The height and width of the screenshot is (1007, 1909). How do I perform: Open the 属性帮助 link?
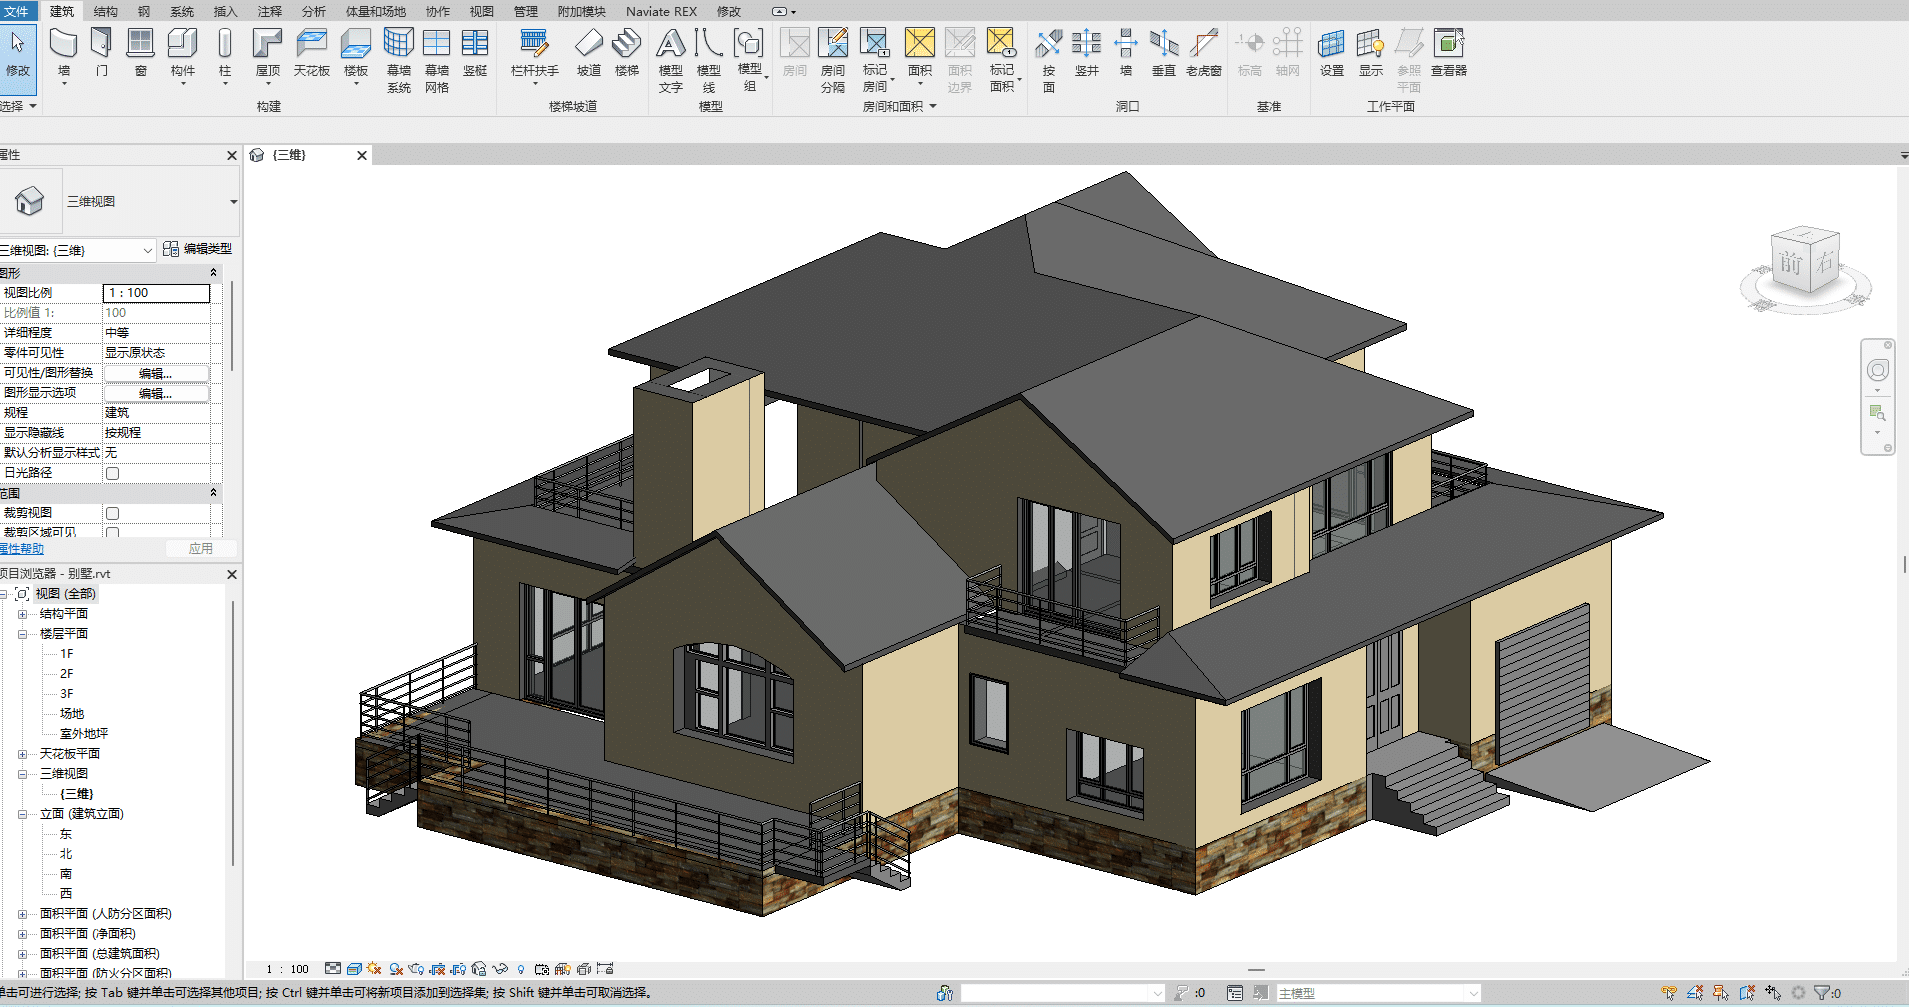(22, 549)
